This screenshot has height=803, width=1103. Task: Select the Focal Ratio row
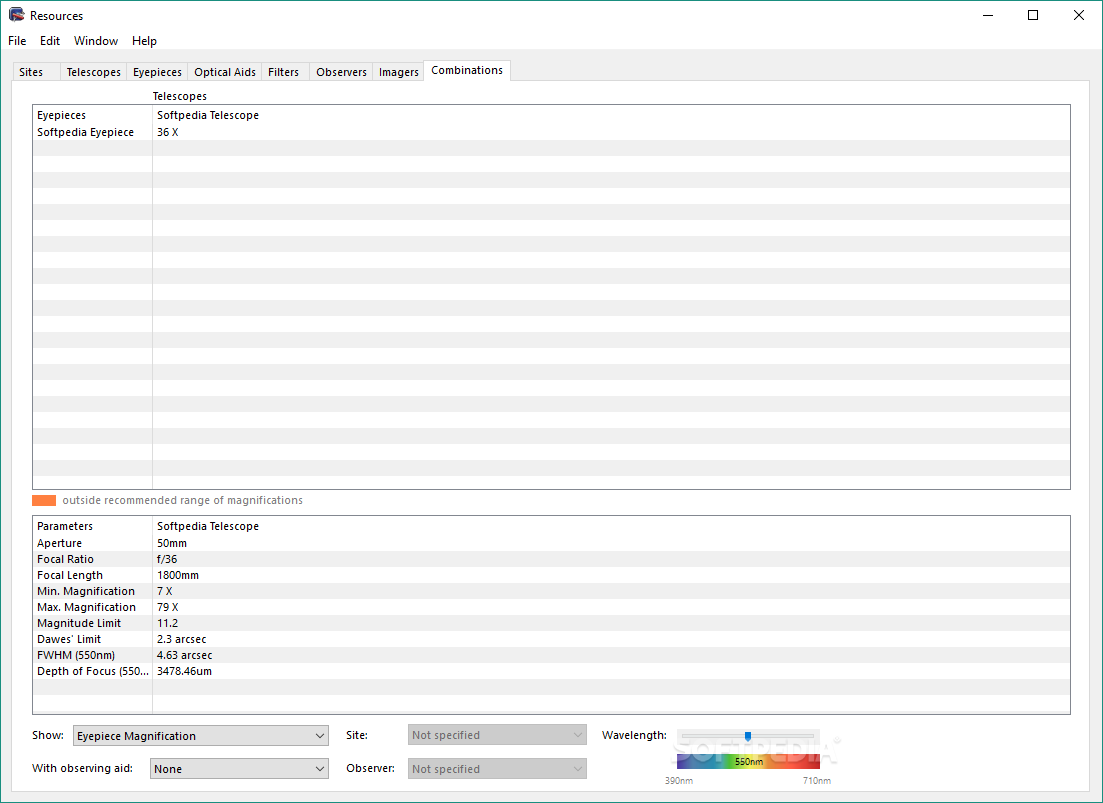coord(551,559)
